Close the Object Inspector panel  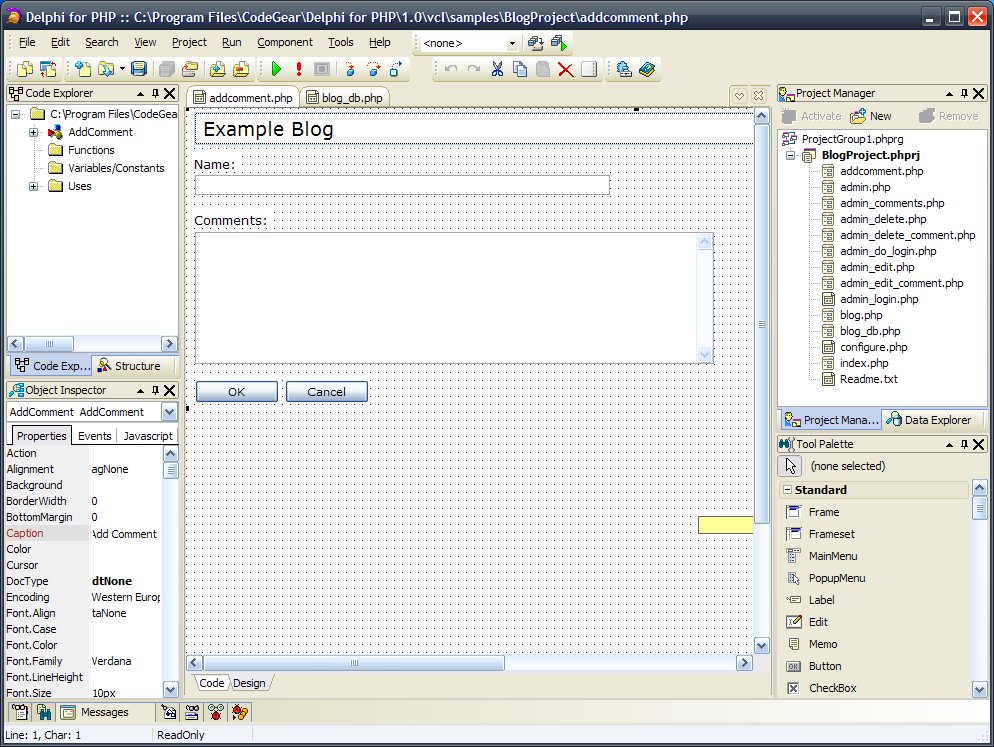pyautogui.click(x=170, y=390)
